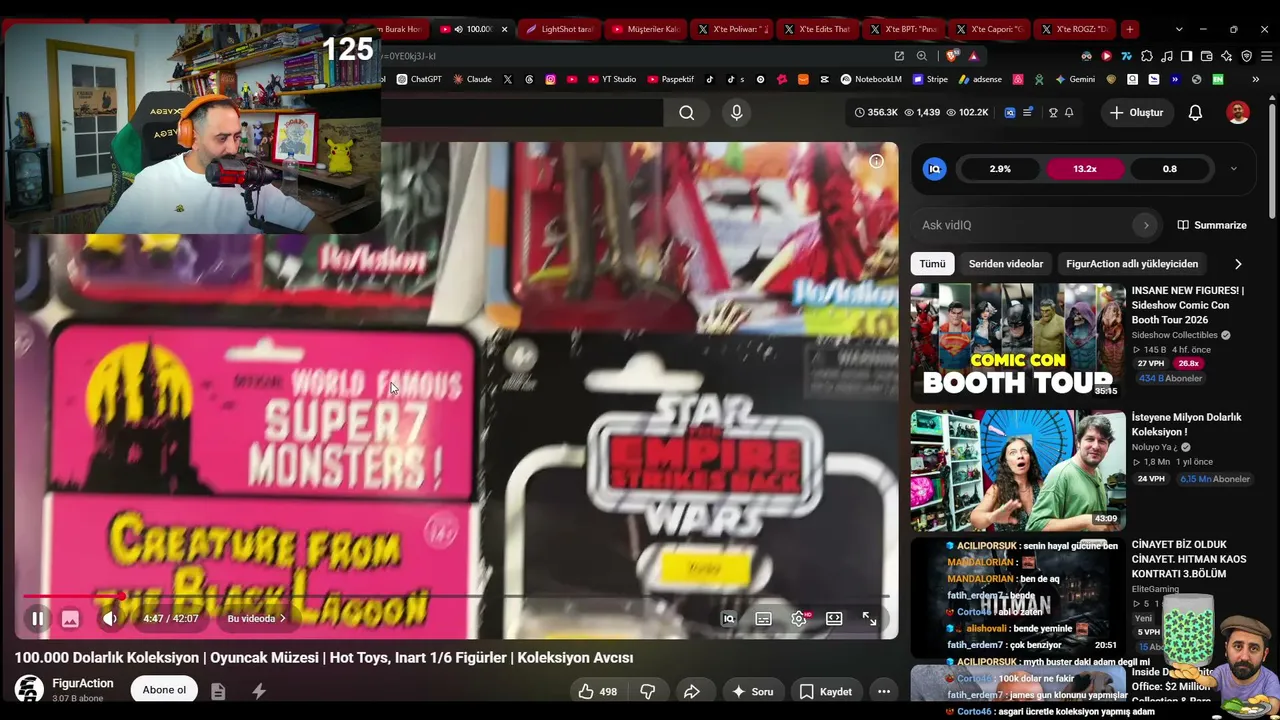Open ChatGPT bookmark
Image resolution: width=1280 pixels, height=720 pixels.
[x=419, y=79]
